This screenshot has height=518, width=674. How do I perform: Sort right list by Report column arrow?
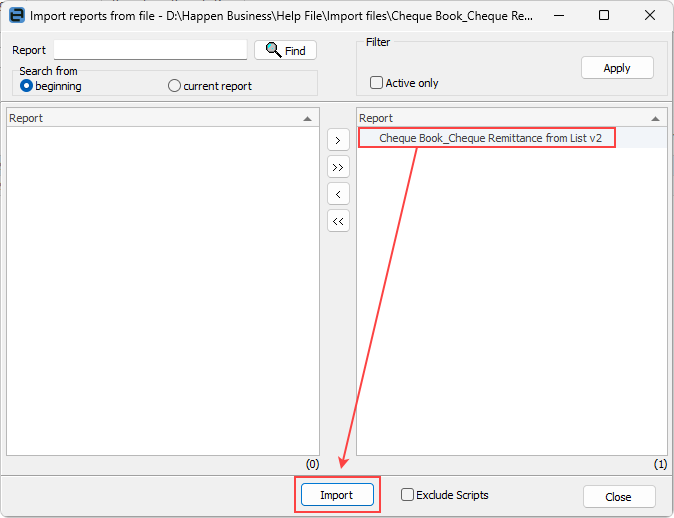pyautogui.click(x=655, y=119)
